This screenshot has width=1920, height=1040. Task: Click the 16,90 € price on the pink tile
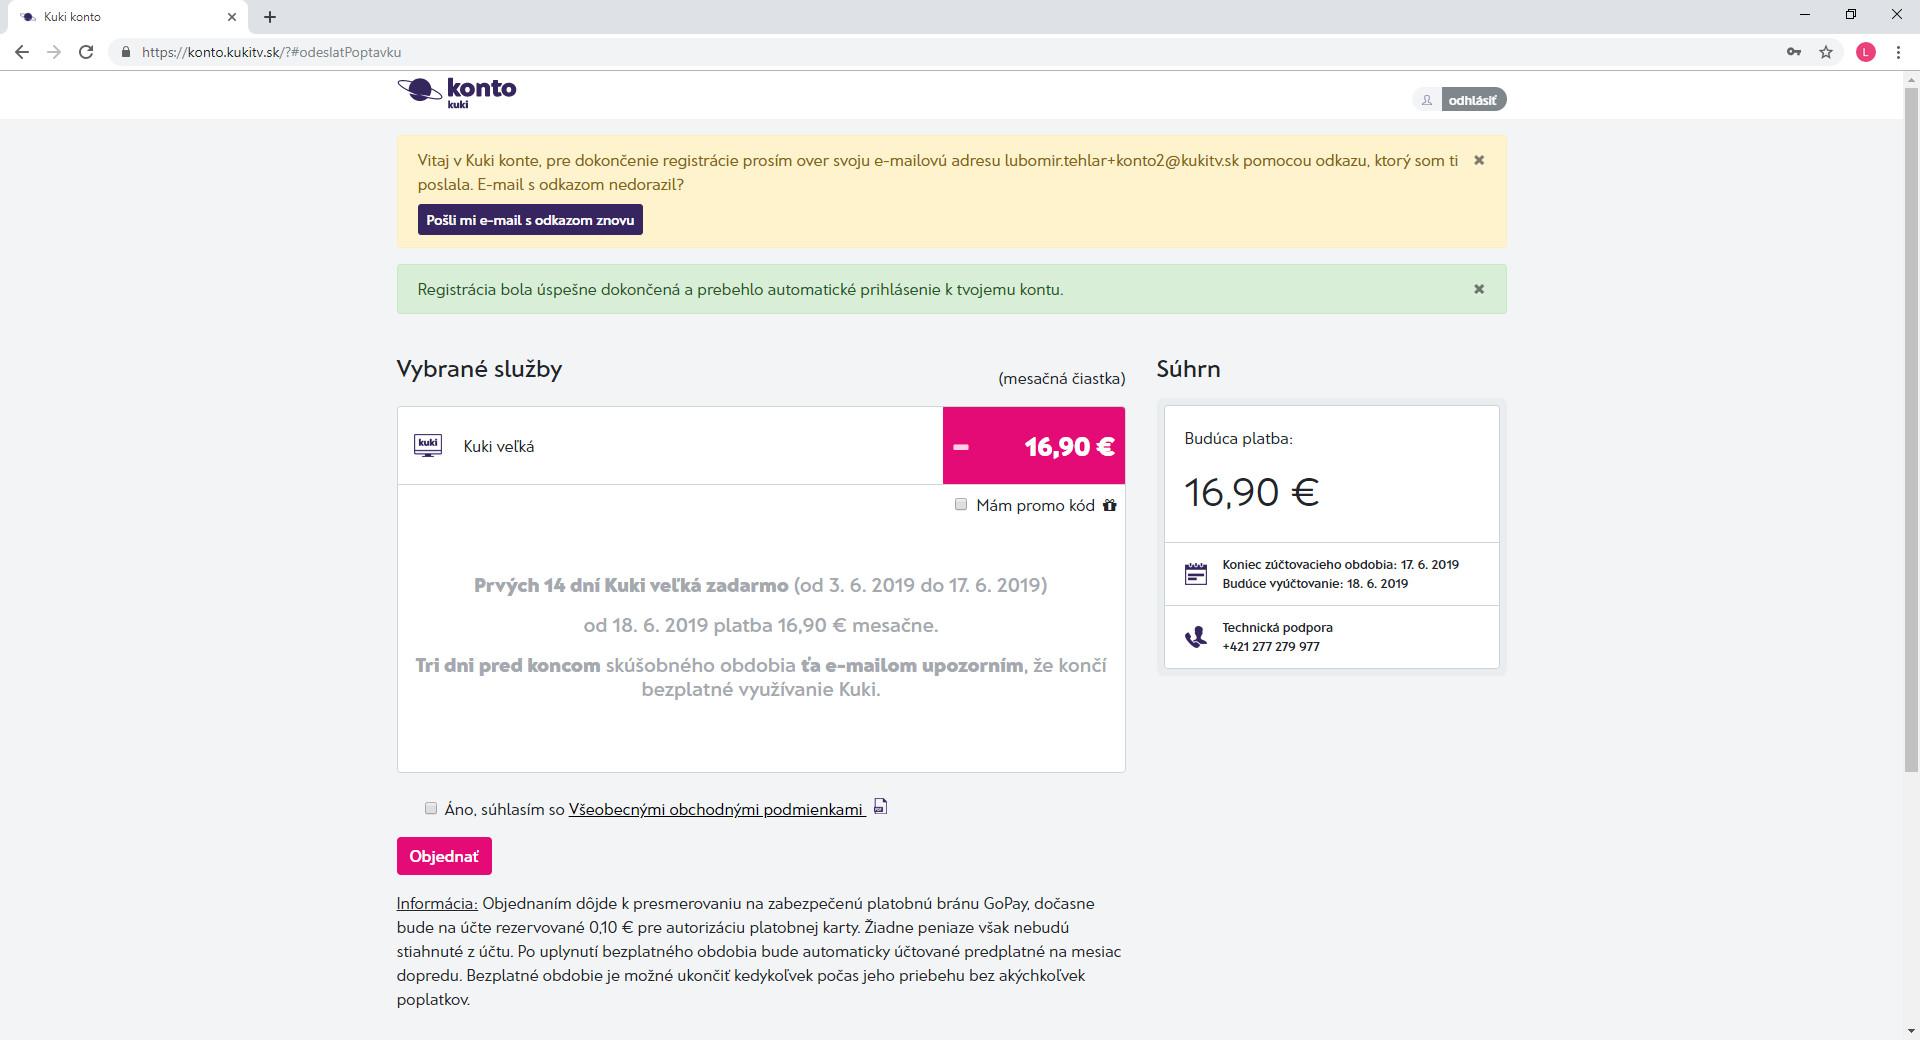click(1070, 447)
